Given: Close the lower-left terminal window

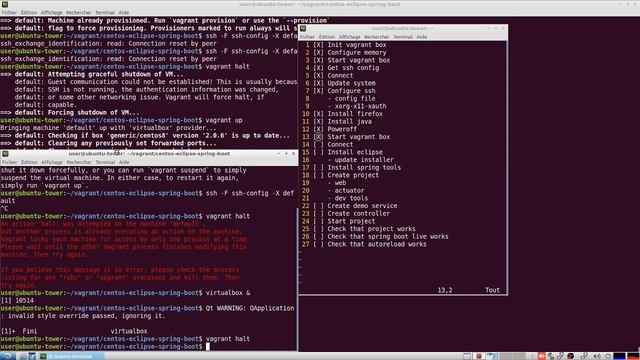Looking at the screenshot, I should 293,153.
